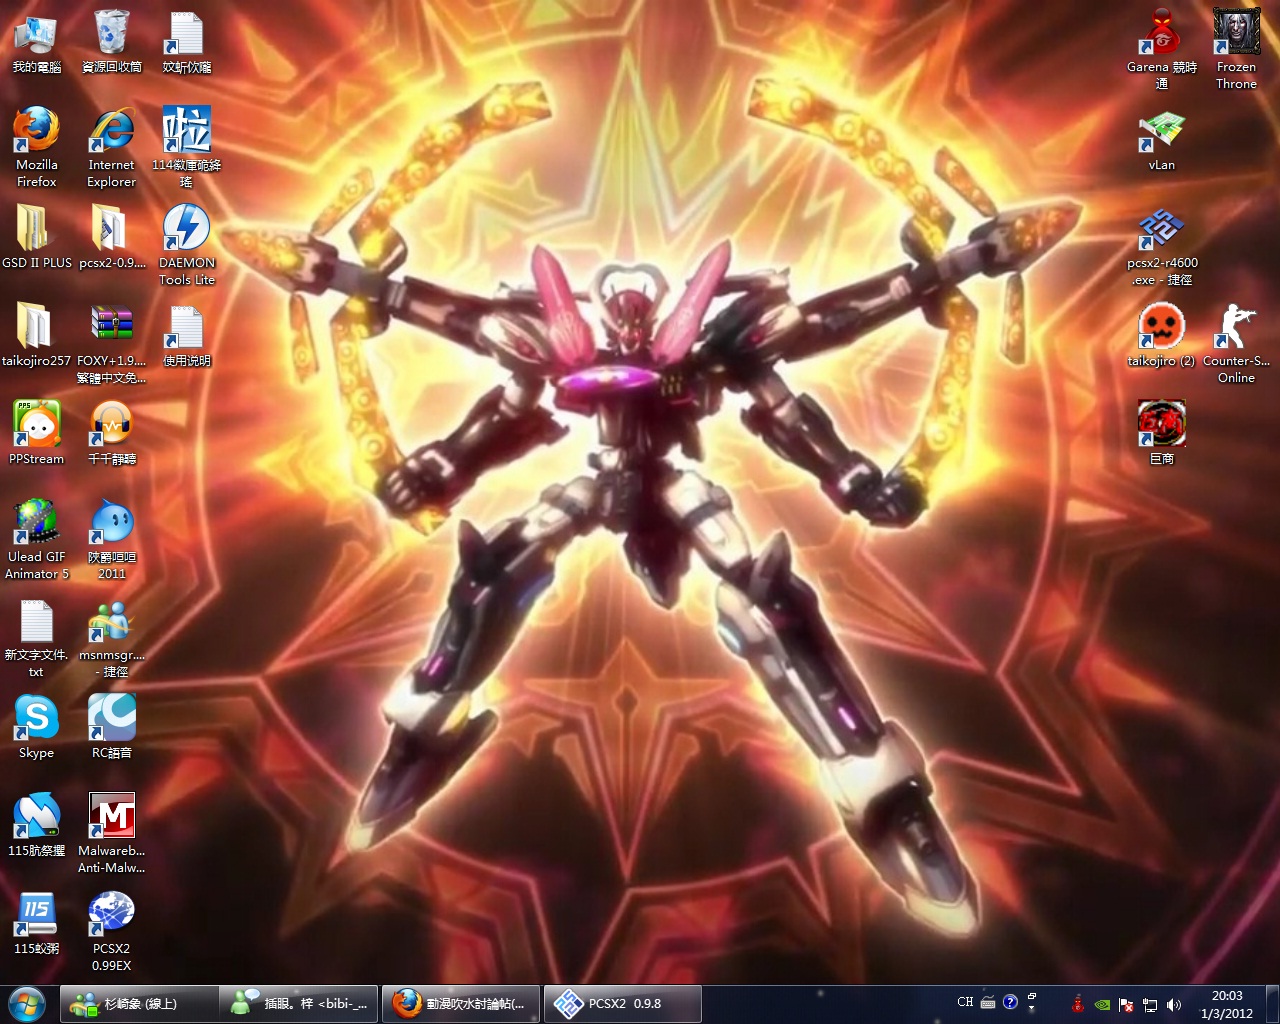
Task: Switch to the PCSX2 0.9.8 taskbar window
Action: click(x=623, y=1004)
